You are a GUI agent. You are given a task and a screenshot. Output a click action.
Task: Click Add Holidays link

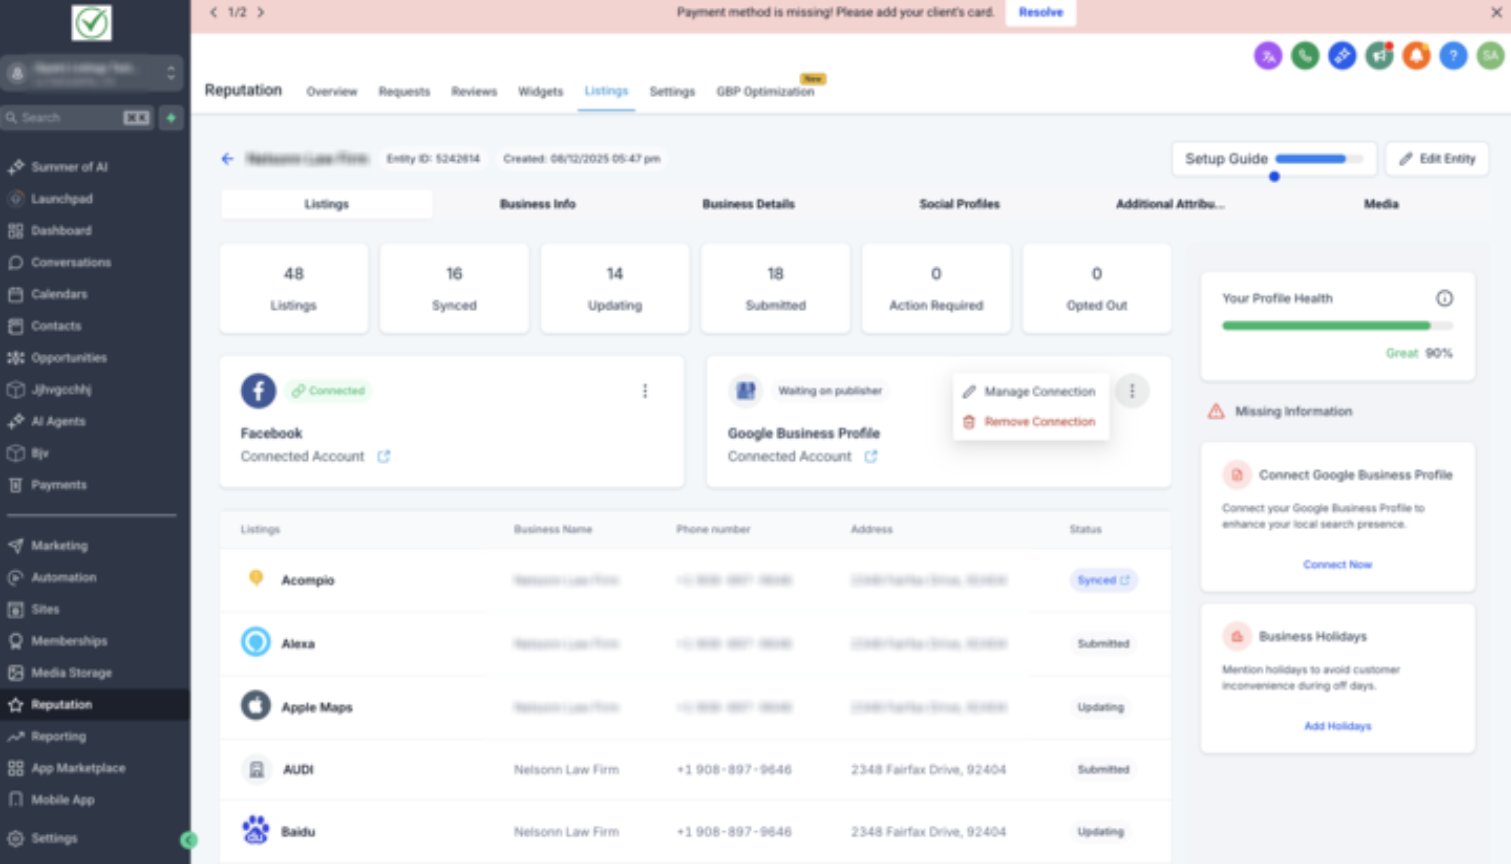click(x=1337, y=726)
